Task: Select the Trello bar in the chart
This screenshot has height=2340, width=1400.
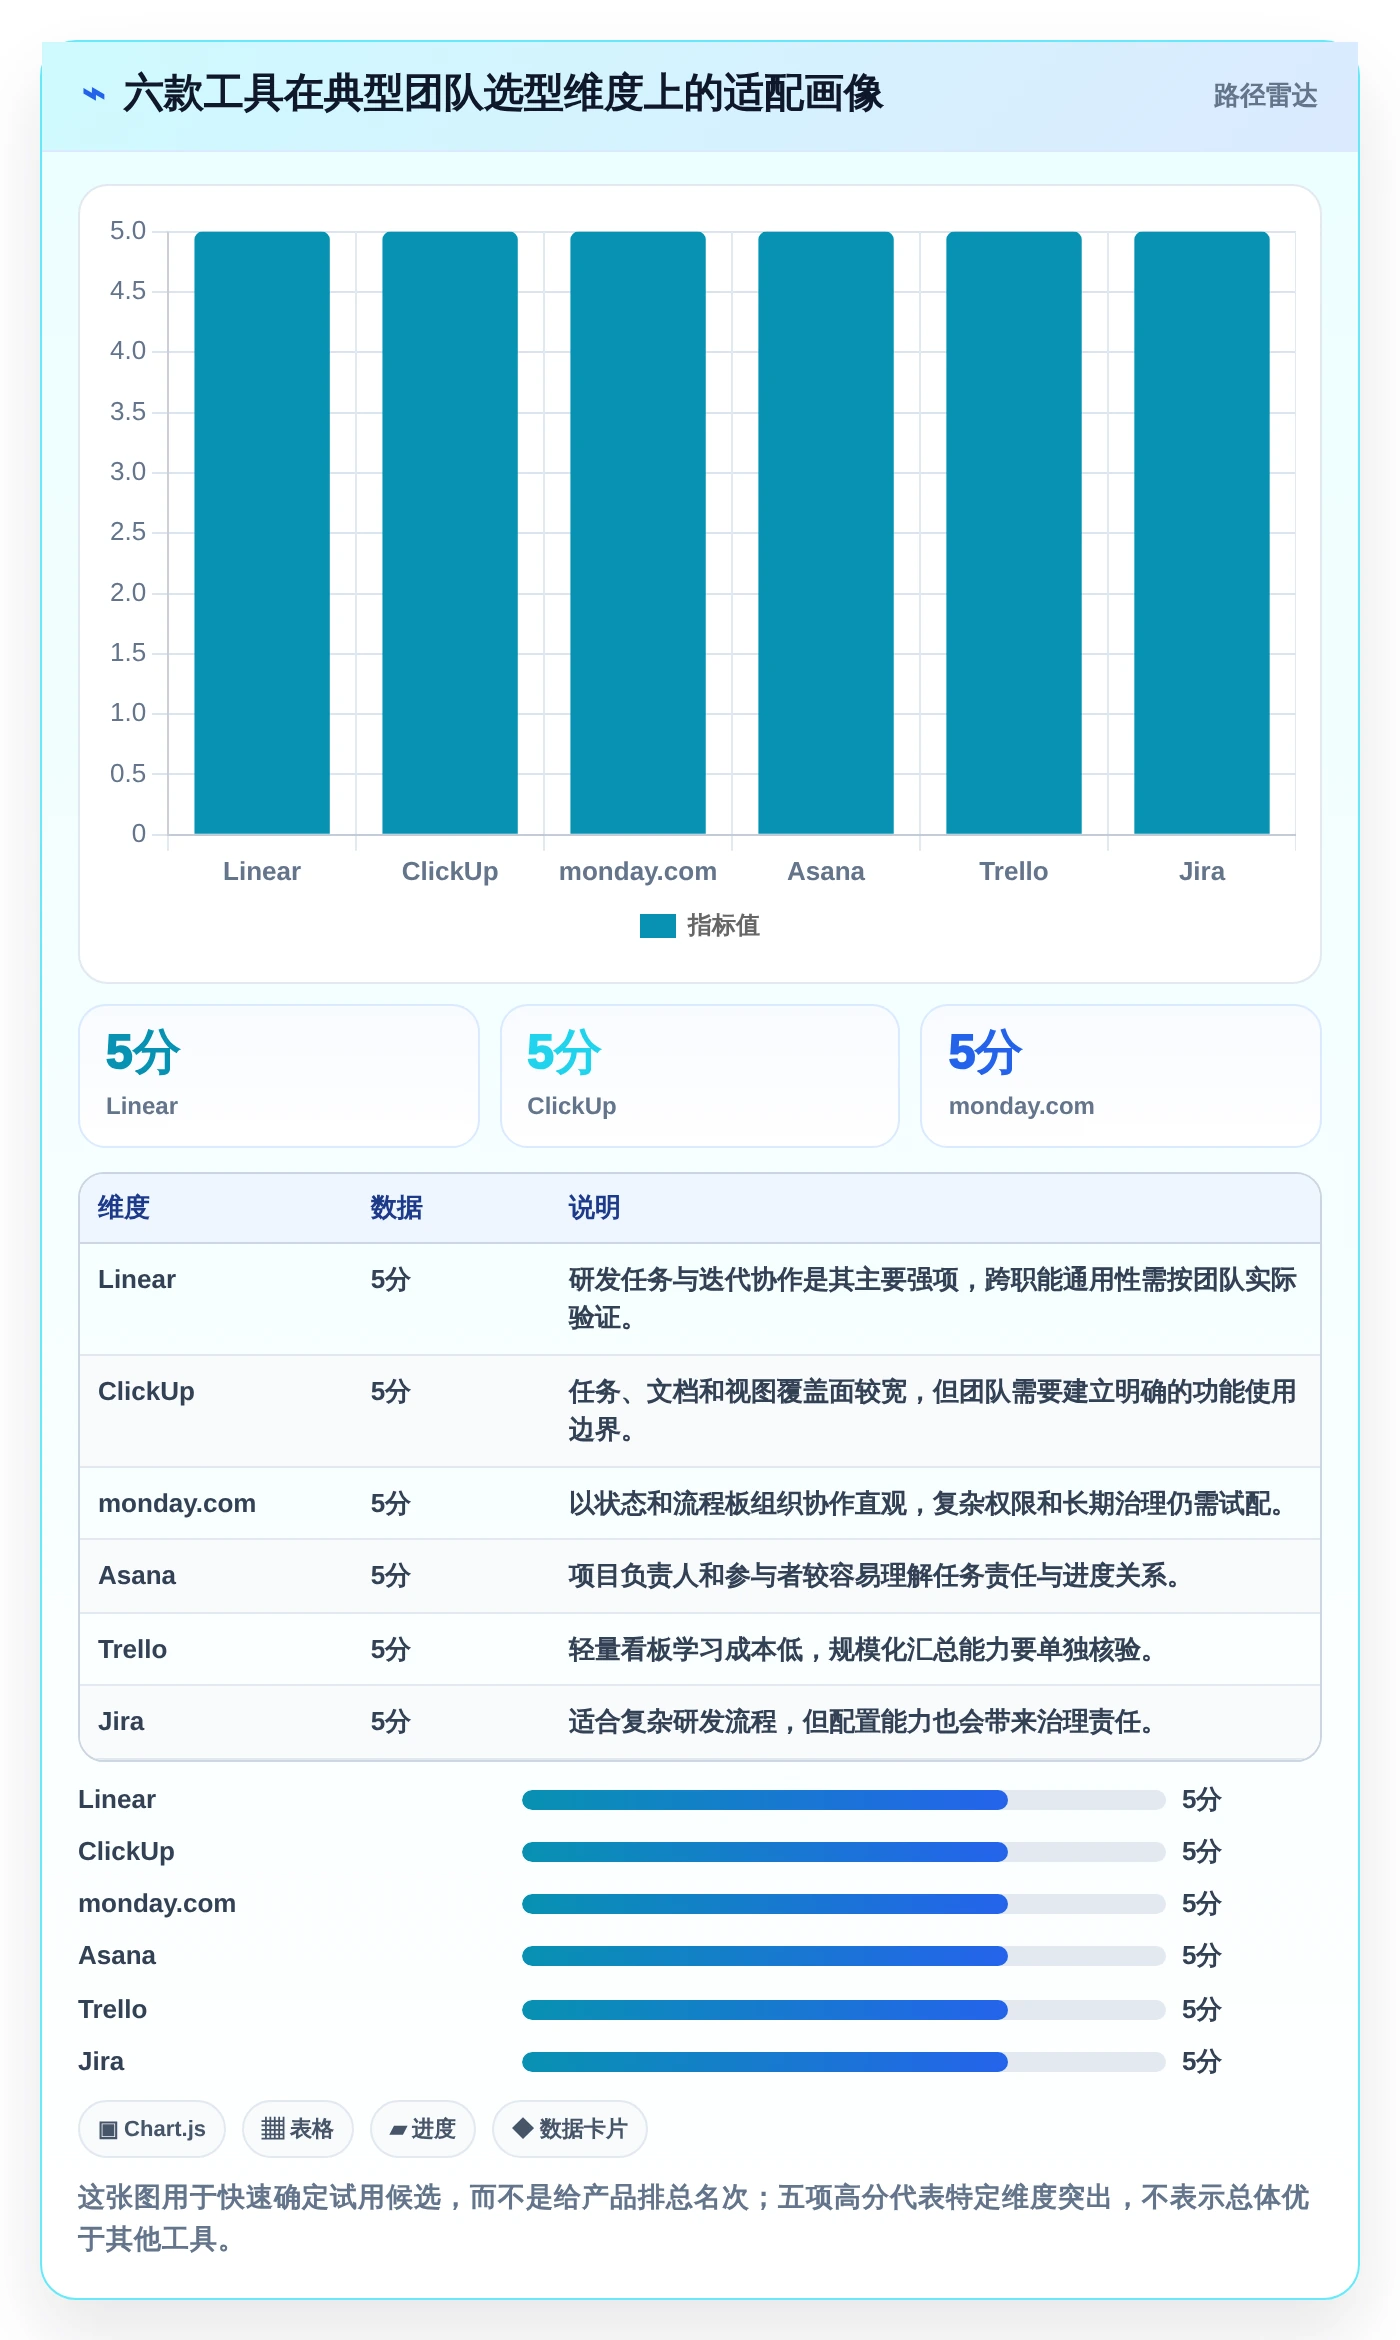Action: [x=1014, y=533]
